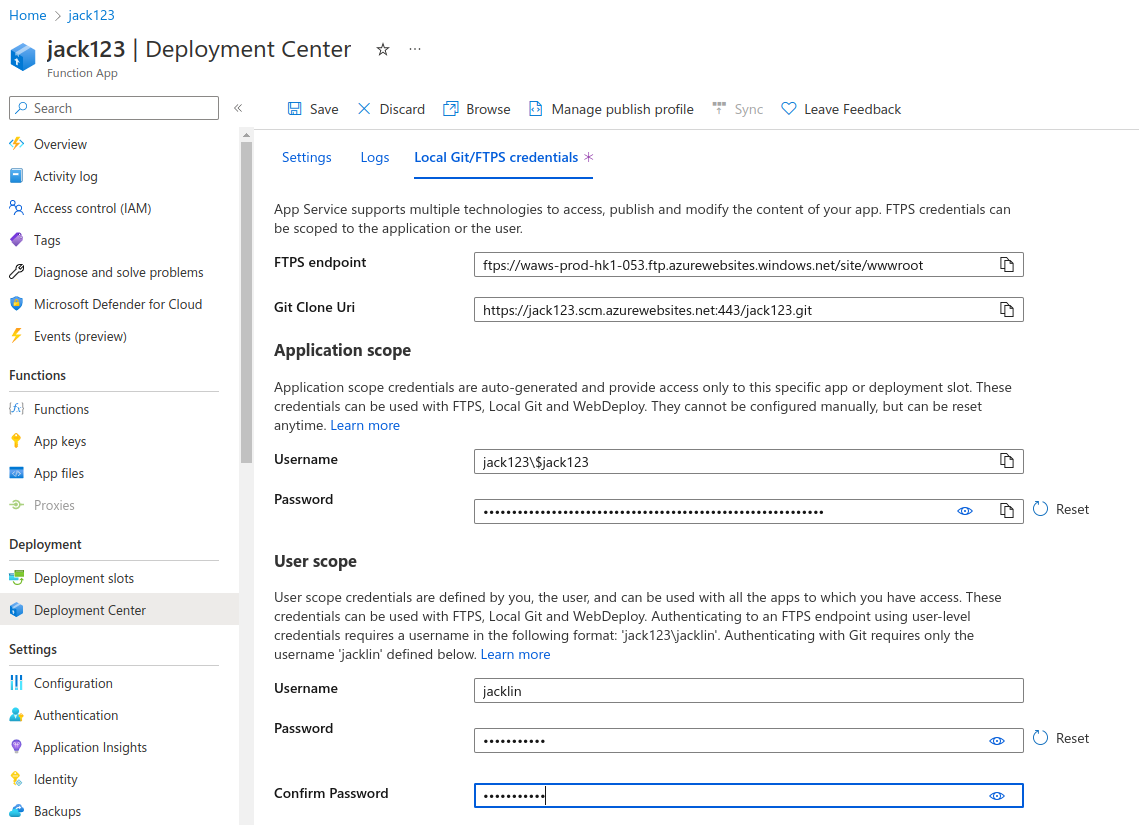Open Microsoft Defender for Cloud
The height and width of the screenshot is (825, 1139).
120,304
